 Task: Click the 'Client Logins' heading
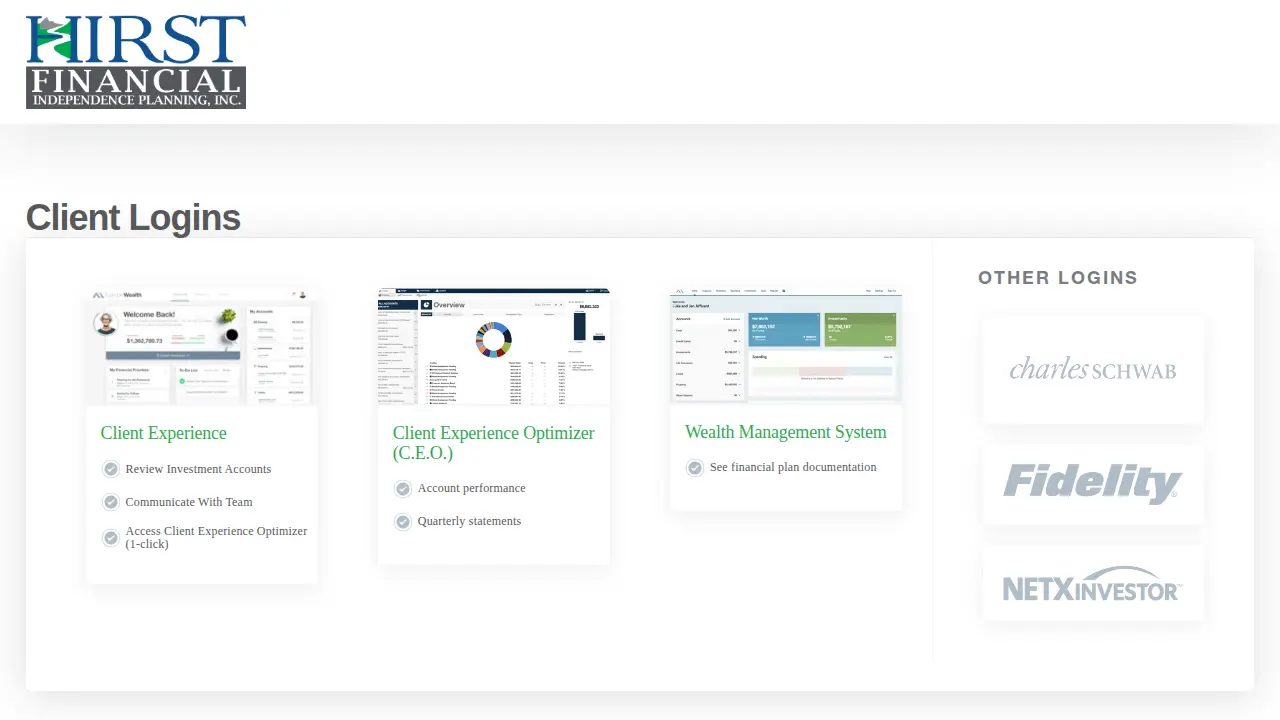[133, 218]
